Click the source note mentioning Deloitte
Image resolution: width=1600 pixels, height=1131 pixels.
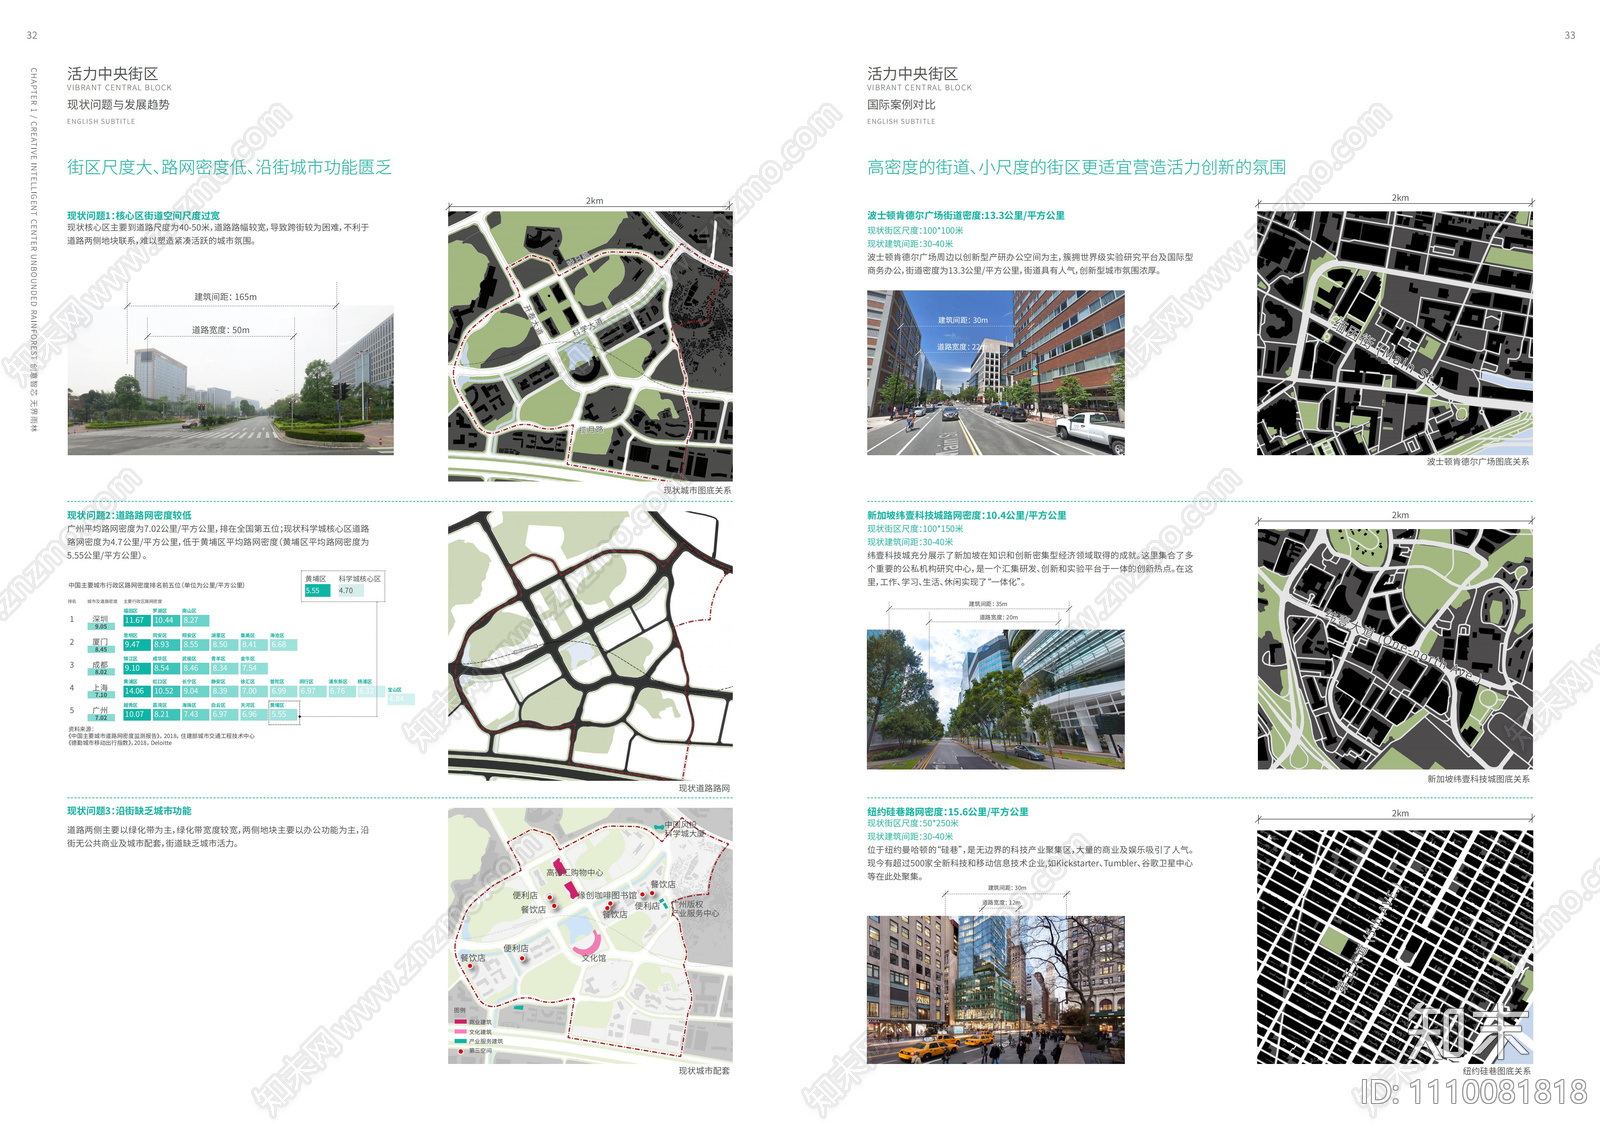pyautogui.click(x=120, y=743)
